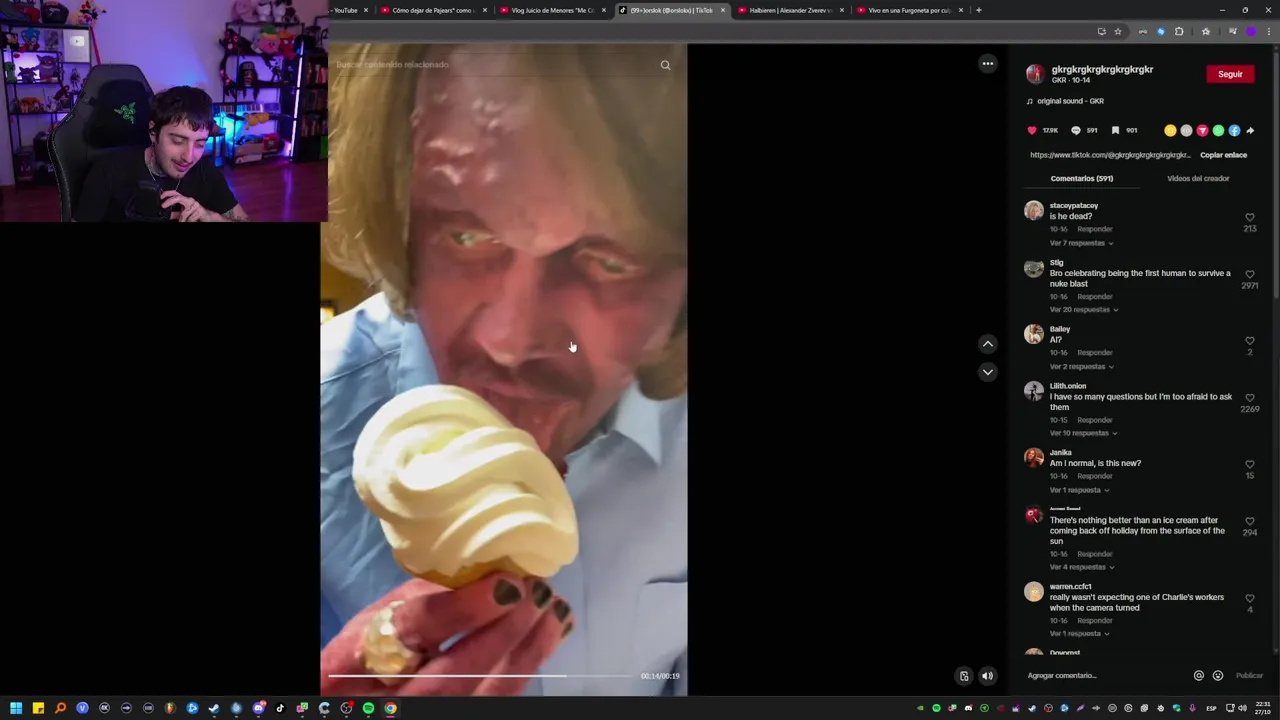Reply to Stig with Responder
The width and height of the screenshot is (1280, 720).
[x=1095, y=297]
